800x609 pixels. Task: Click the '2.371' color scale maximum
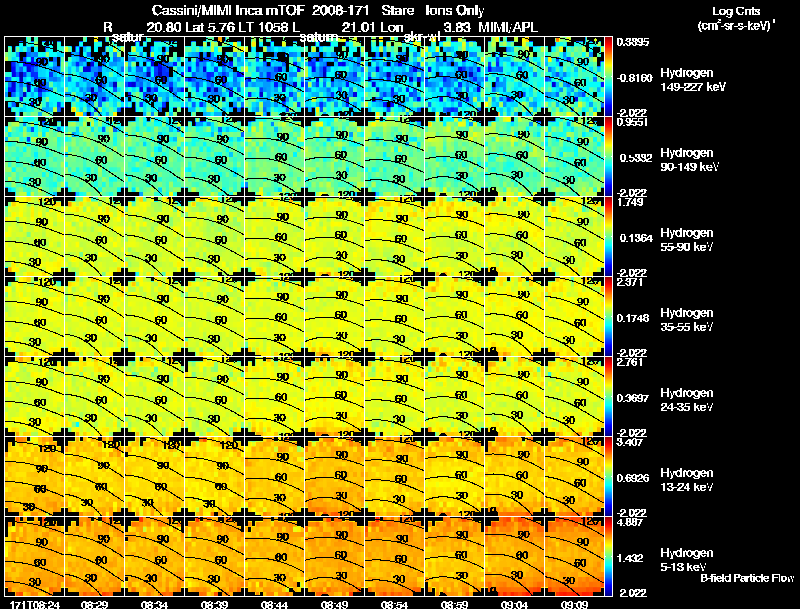click(x=630, y=282)
